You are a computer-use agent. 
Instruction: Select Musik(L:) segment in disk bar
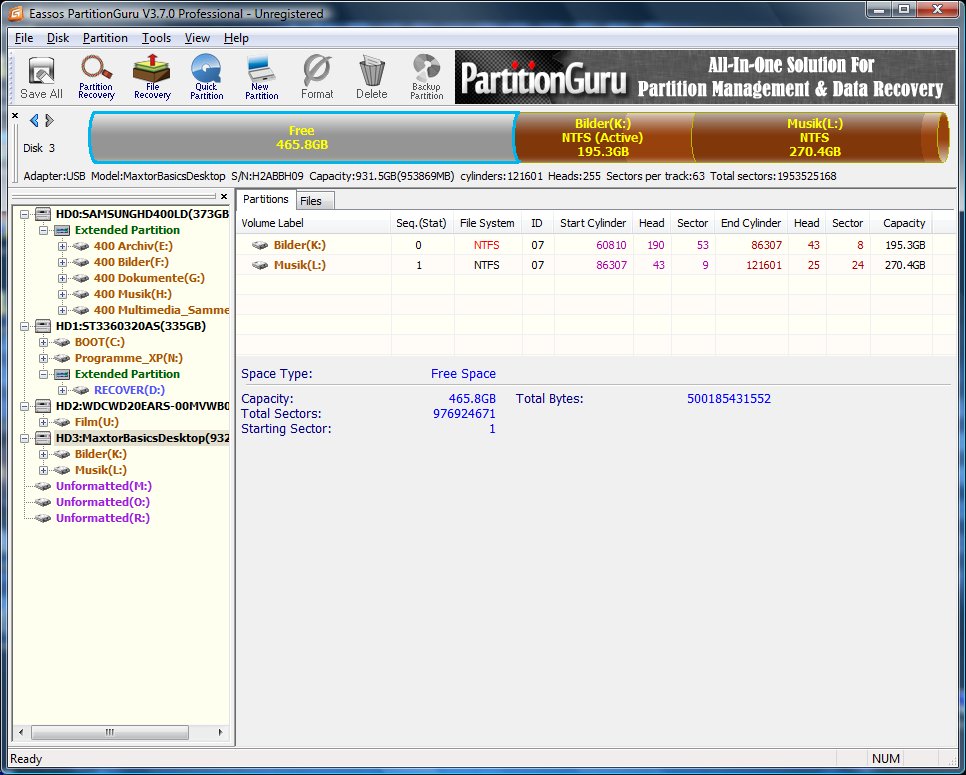814,137
